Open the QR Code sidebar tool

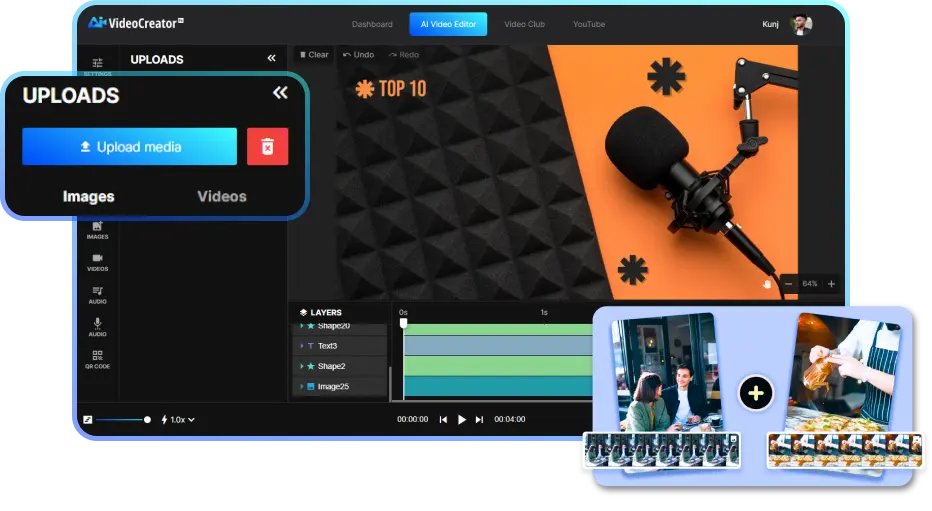[x=97, y=359]
